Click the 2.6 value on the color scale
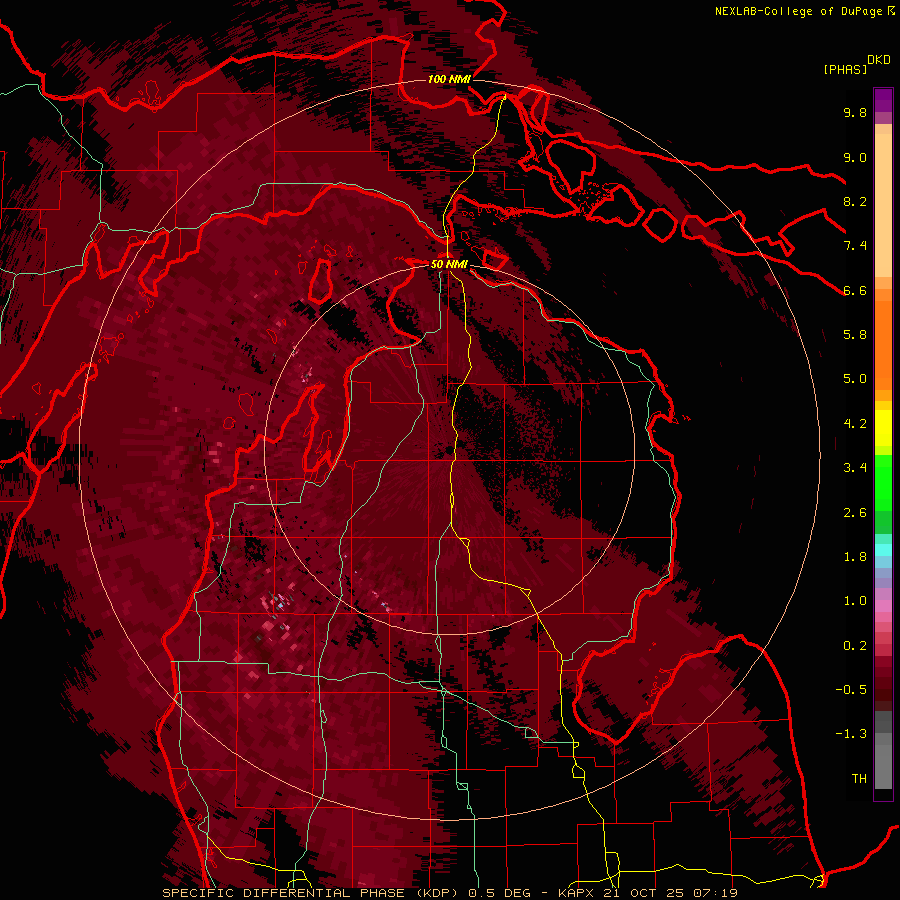The width and height of the screenshot is (900, 900). point(855,513)
